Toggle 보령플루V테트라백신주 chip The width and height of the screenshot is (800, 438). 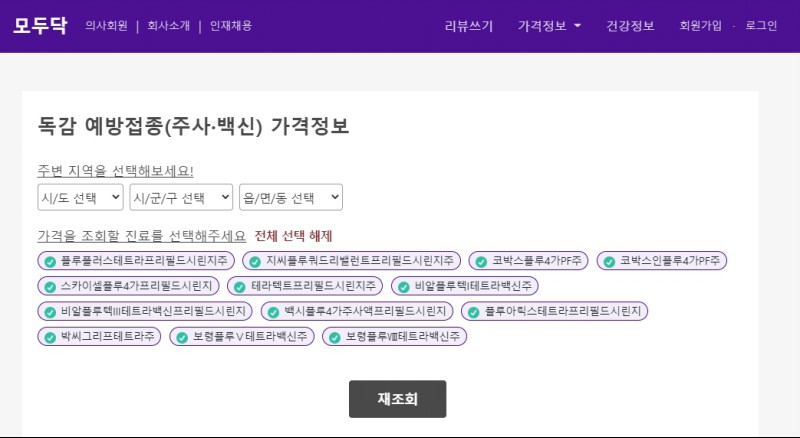[241, 336]
